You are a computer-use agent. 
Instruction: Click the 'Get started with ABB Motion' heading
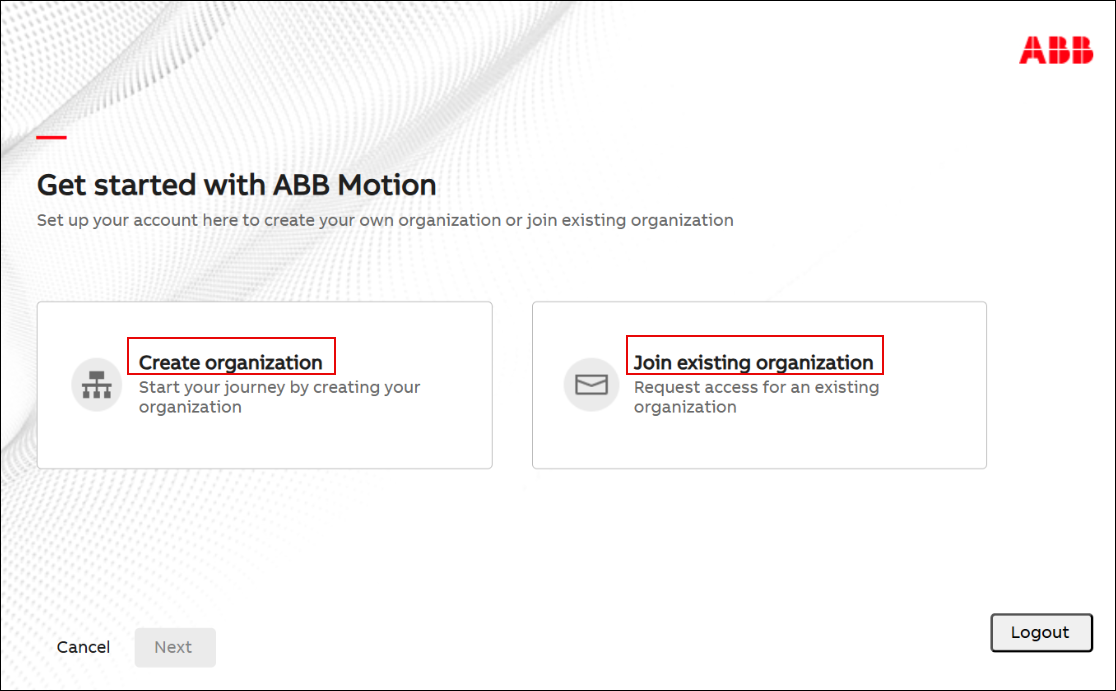(x=236, y=185)
